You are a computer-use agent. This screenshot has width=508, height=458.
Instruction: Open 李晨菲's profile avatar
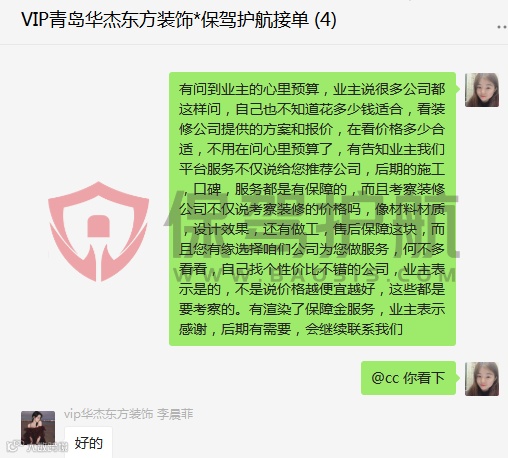(x=38, y=428)
